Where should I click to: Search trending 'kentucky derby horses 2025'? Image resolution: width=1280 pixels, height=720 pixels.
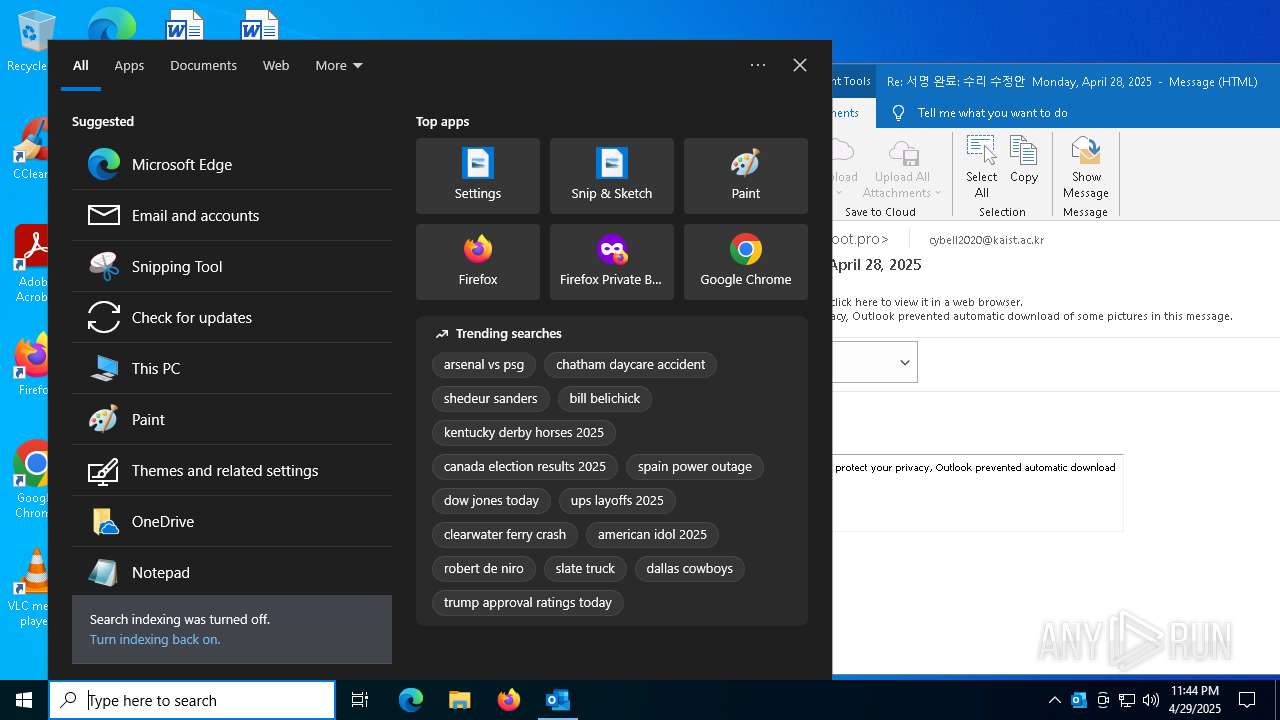click(524, 432)
